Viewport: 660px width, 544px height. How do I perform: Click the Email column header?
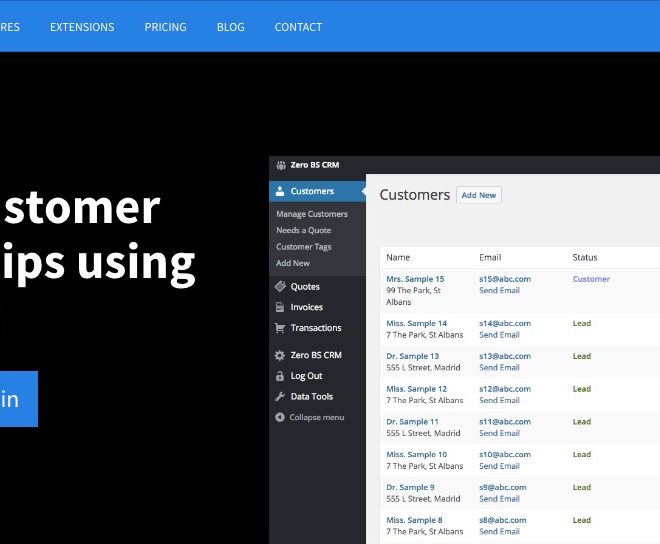[490, 257]
